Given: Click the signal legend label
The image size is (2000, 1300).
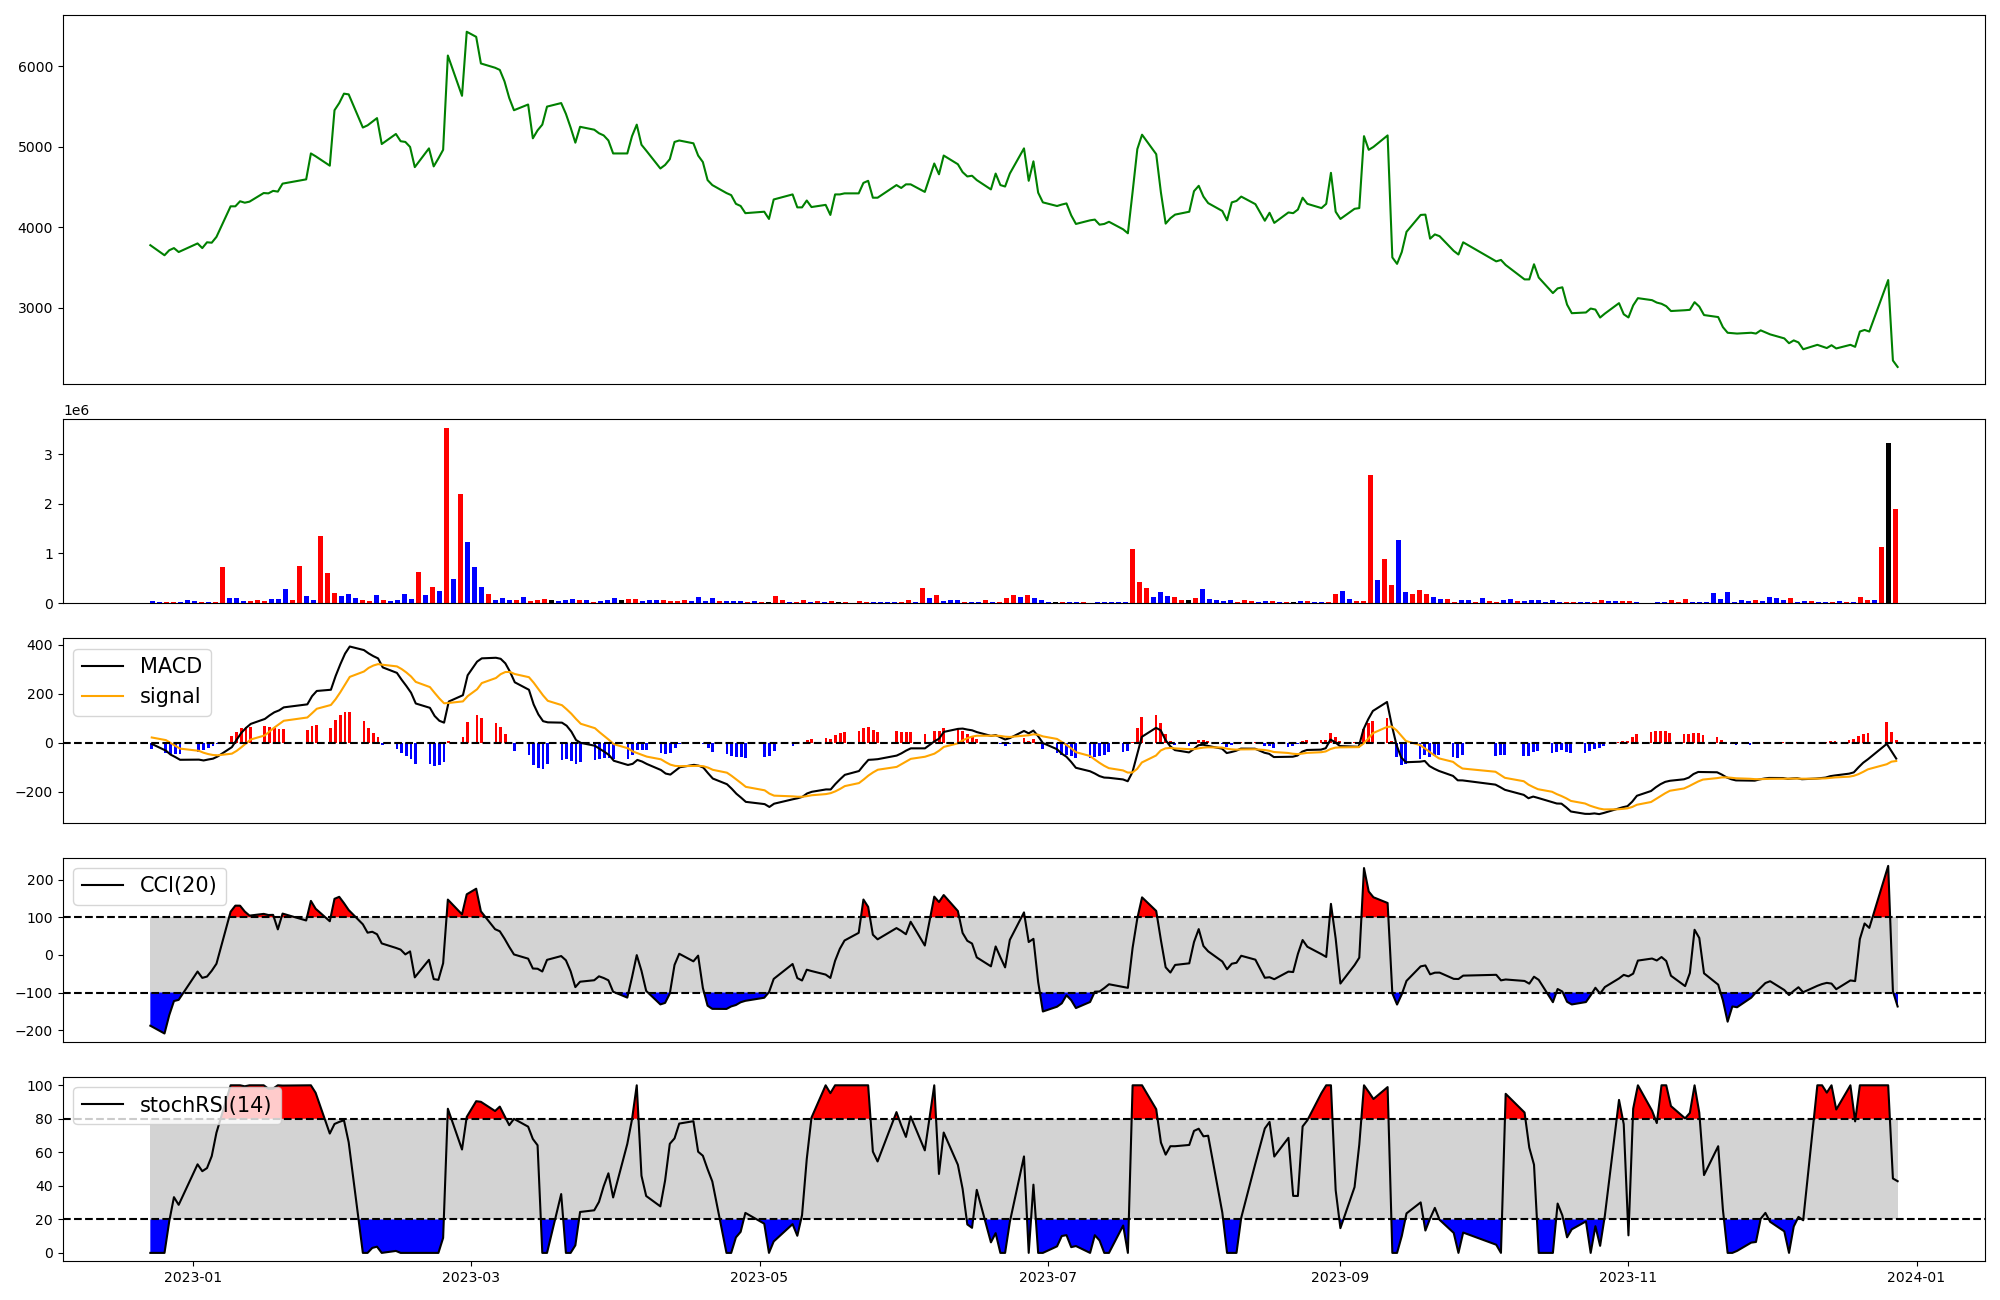Looking at the screenshot, I should pos(170,696).
